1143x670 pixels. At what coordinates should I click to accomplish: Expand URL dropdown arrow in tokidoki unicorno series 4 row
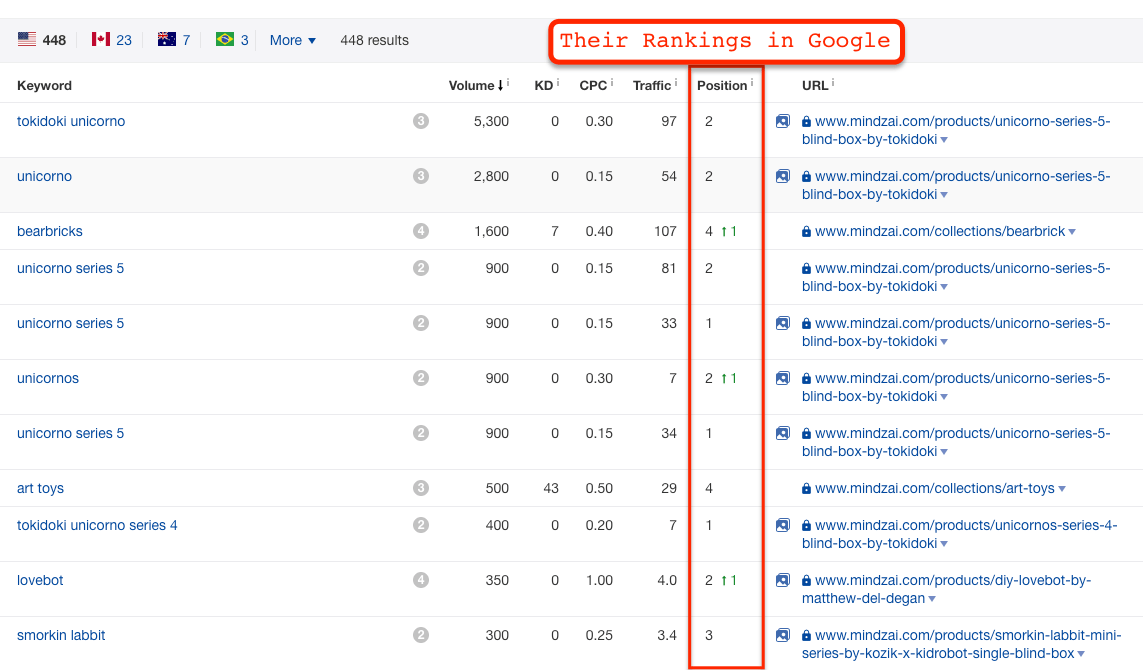click(944, 544)
